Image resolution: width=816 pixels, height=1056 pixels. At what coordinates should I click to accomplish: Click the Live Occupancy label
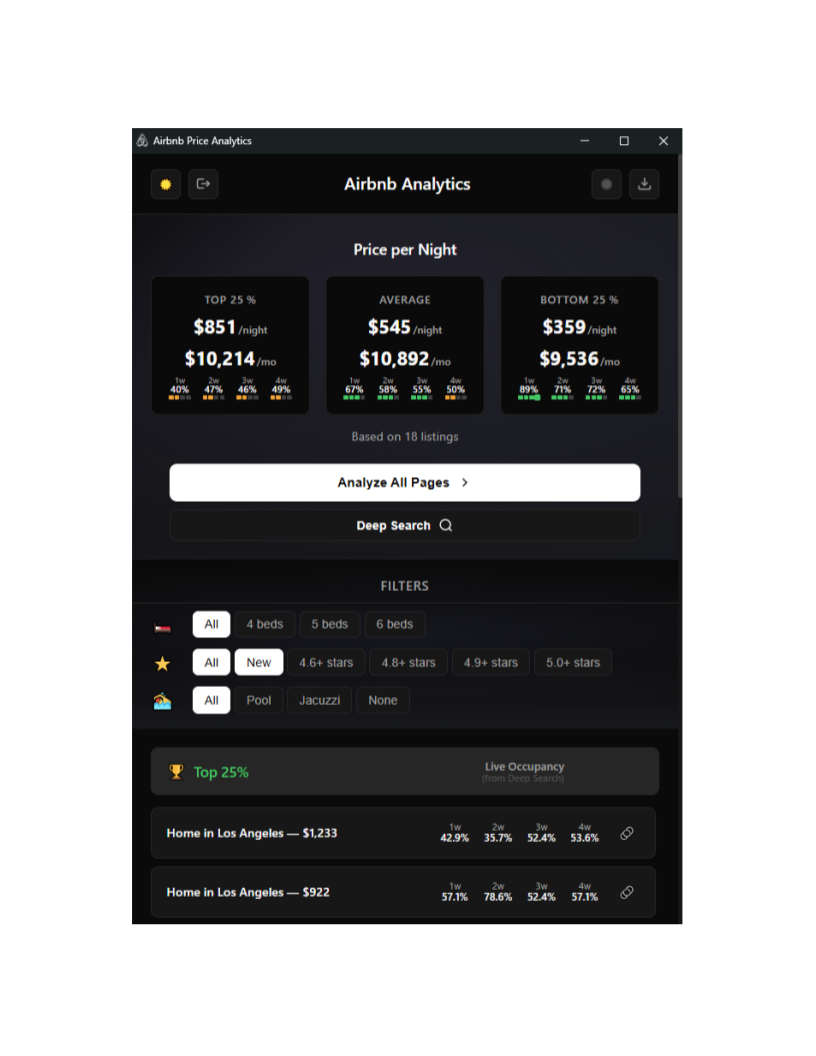[524, 766]
